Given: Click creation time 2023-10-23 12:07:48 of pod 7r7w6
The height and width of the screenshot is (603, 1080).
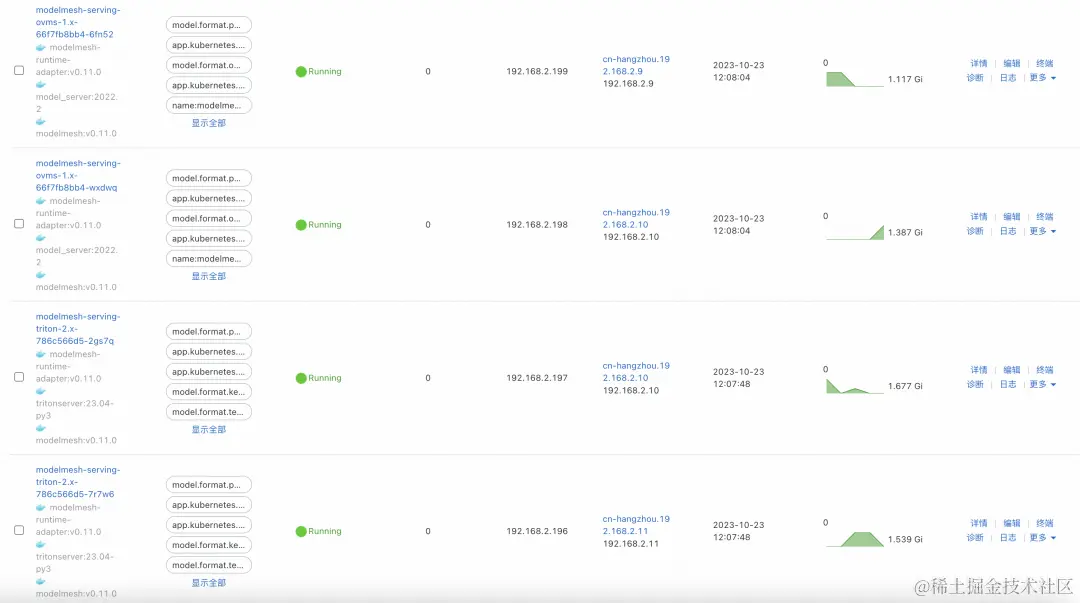Looking at the screenshot, I should 738,531.
